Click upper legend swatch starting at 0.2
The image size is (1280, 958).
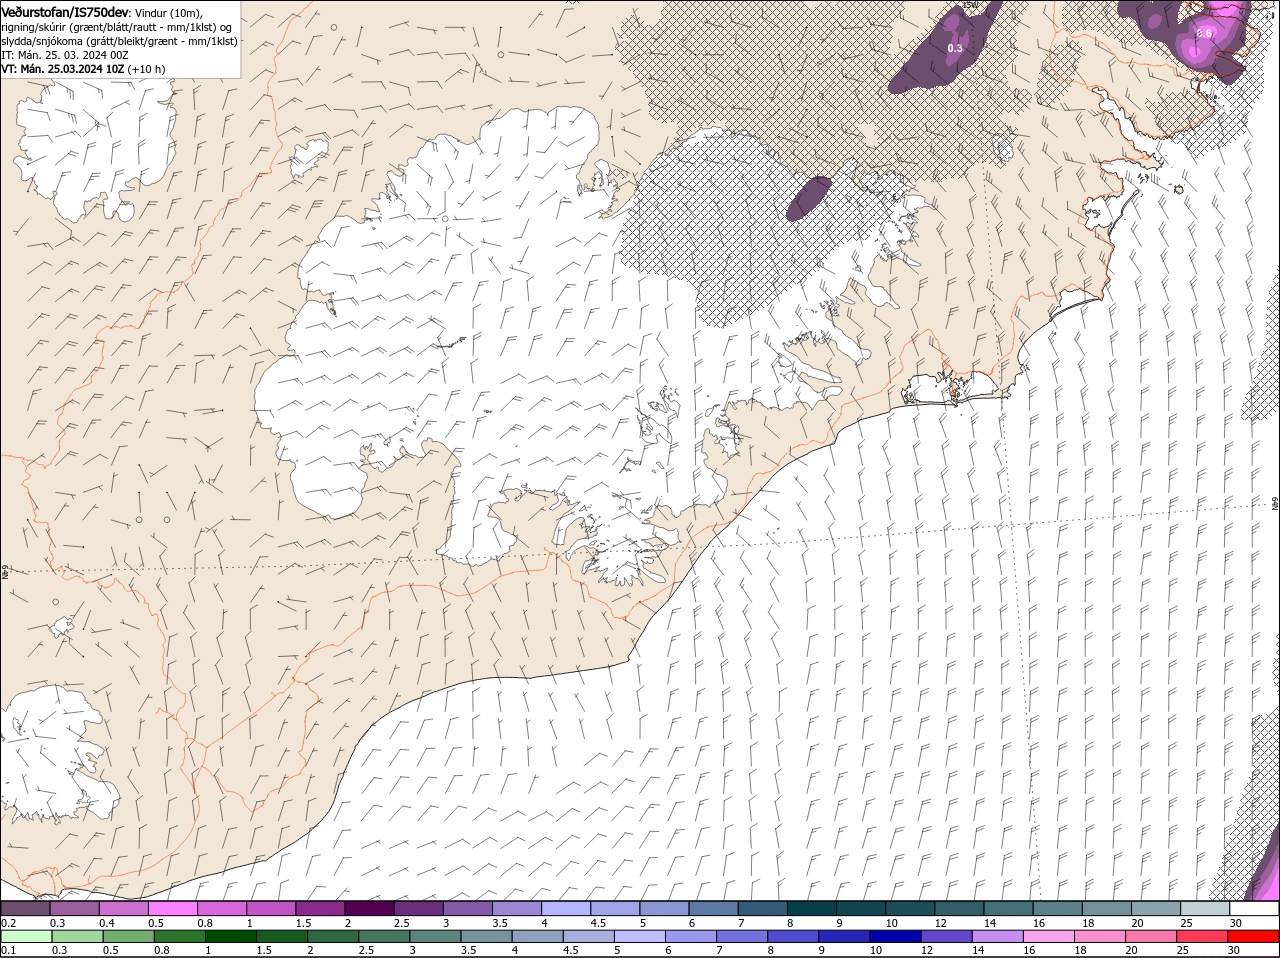26,908
